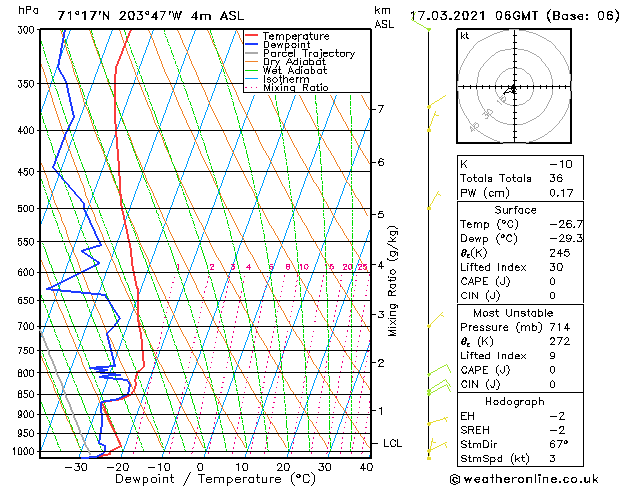Click the 'kt' unit label in hodograph

coord(465,36)
